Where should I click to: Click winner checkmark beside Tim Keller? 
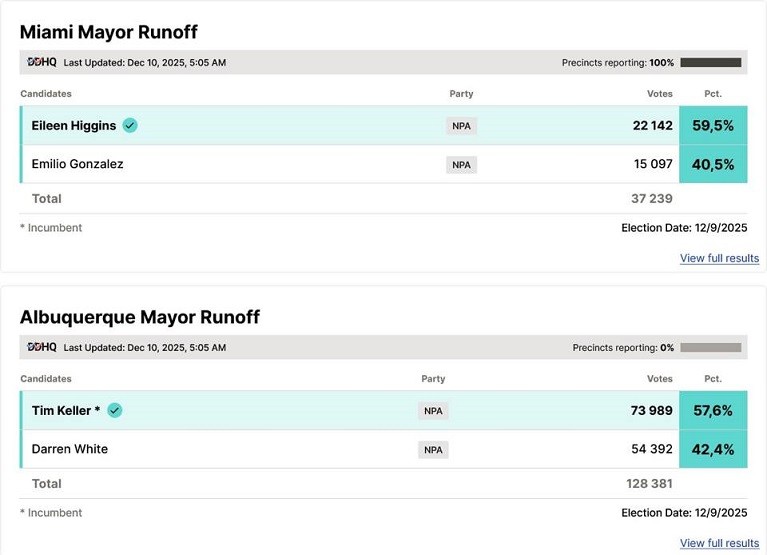pos(115,410)
